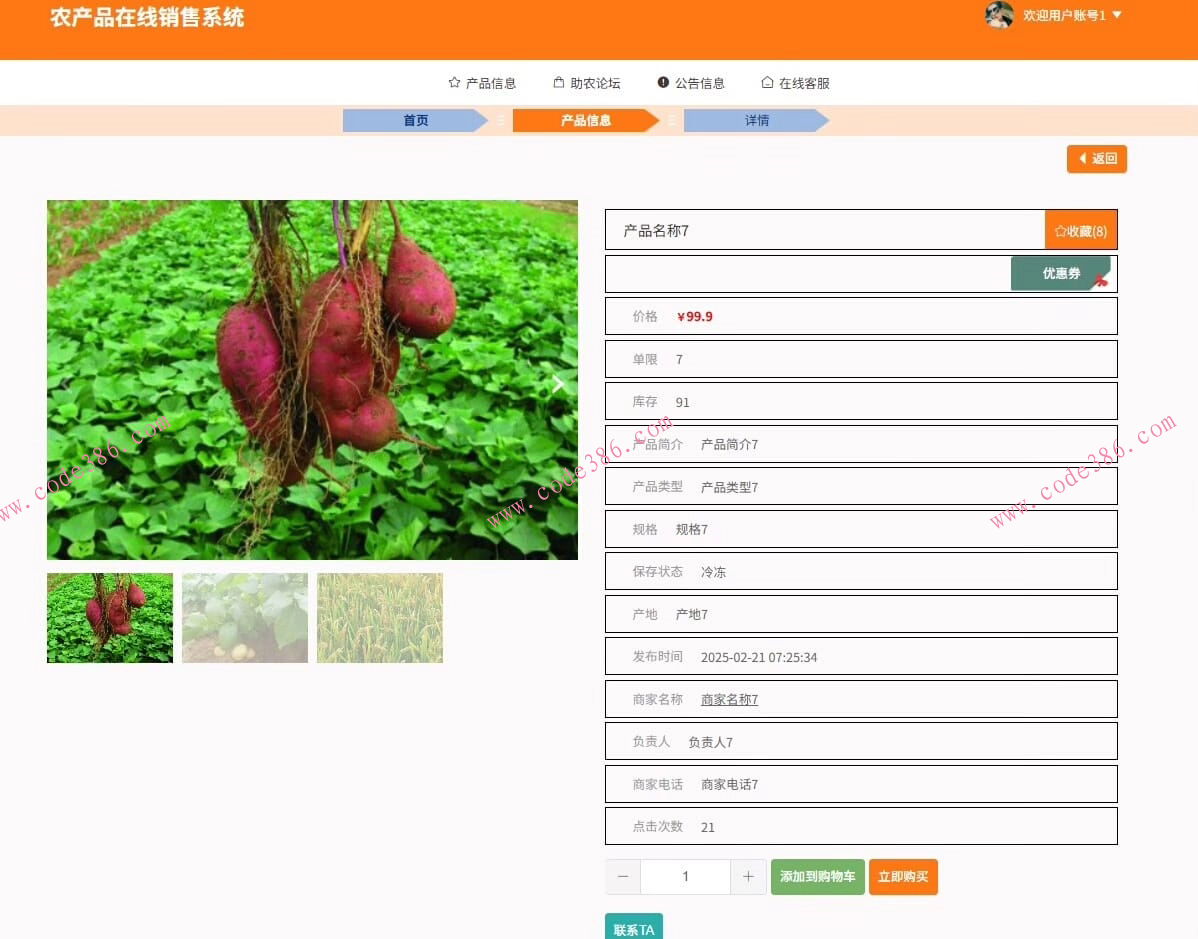Viewport: 1198px width, 939px height.
Task: Click the home icon beside 在线客服
Action: coord(767,83)
